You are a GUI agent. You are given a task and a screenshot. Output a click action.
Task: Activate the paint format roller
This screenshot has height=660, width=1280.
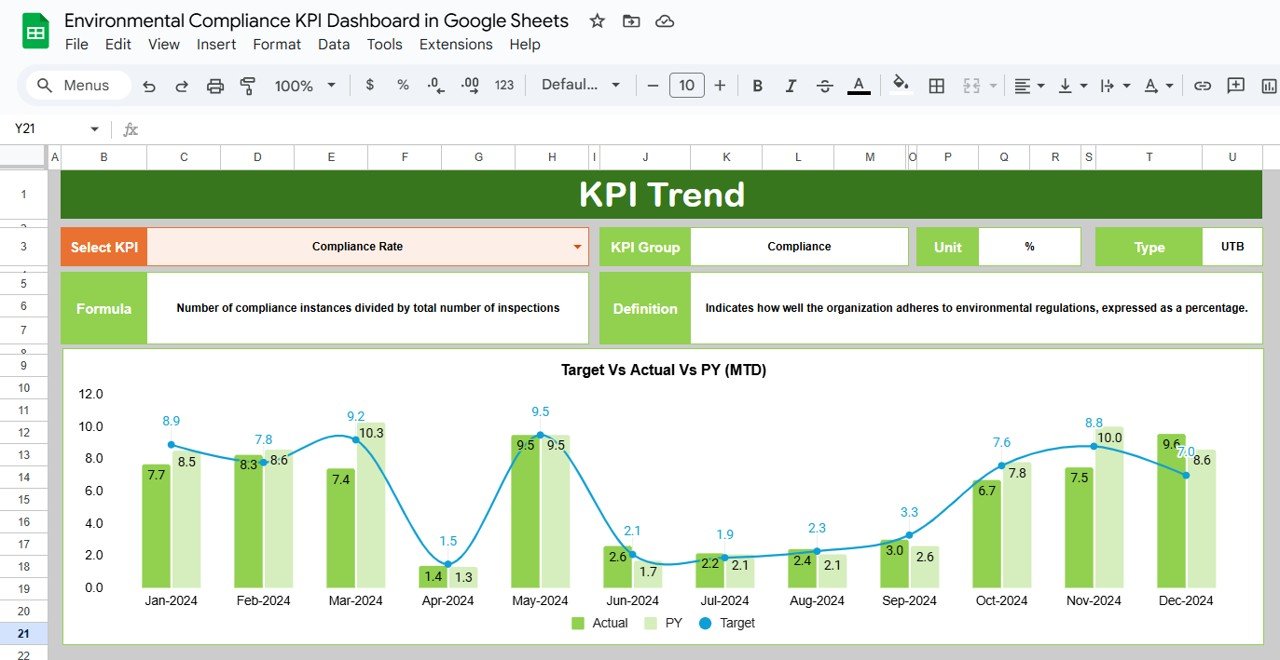pyautogui.click(x=248, y=86)
